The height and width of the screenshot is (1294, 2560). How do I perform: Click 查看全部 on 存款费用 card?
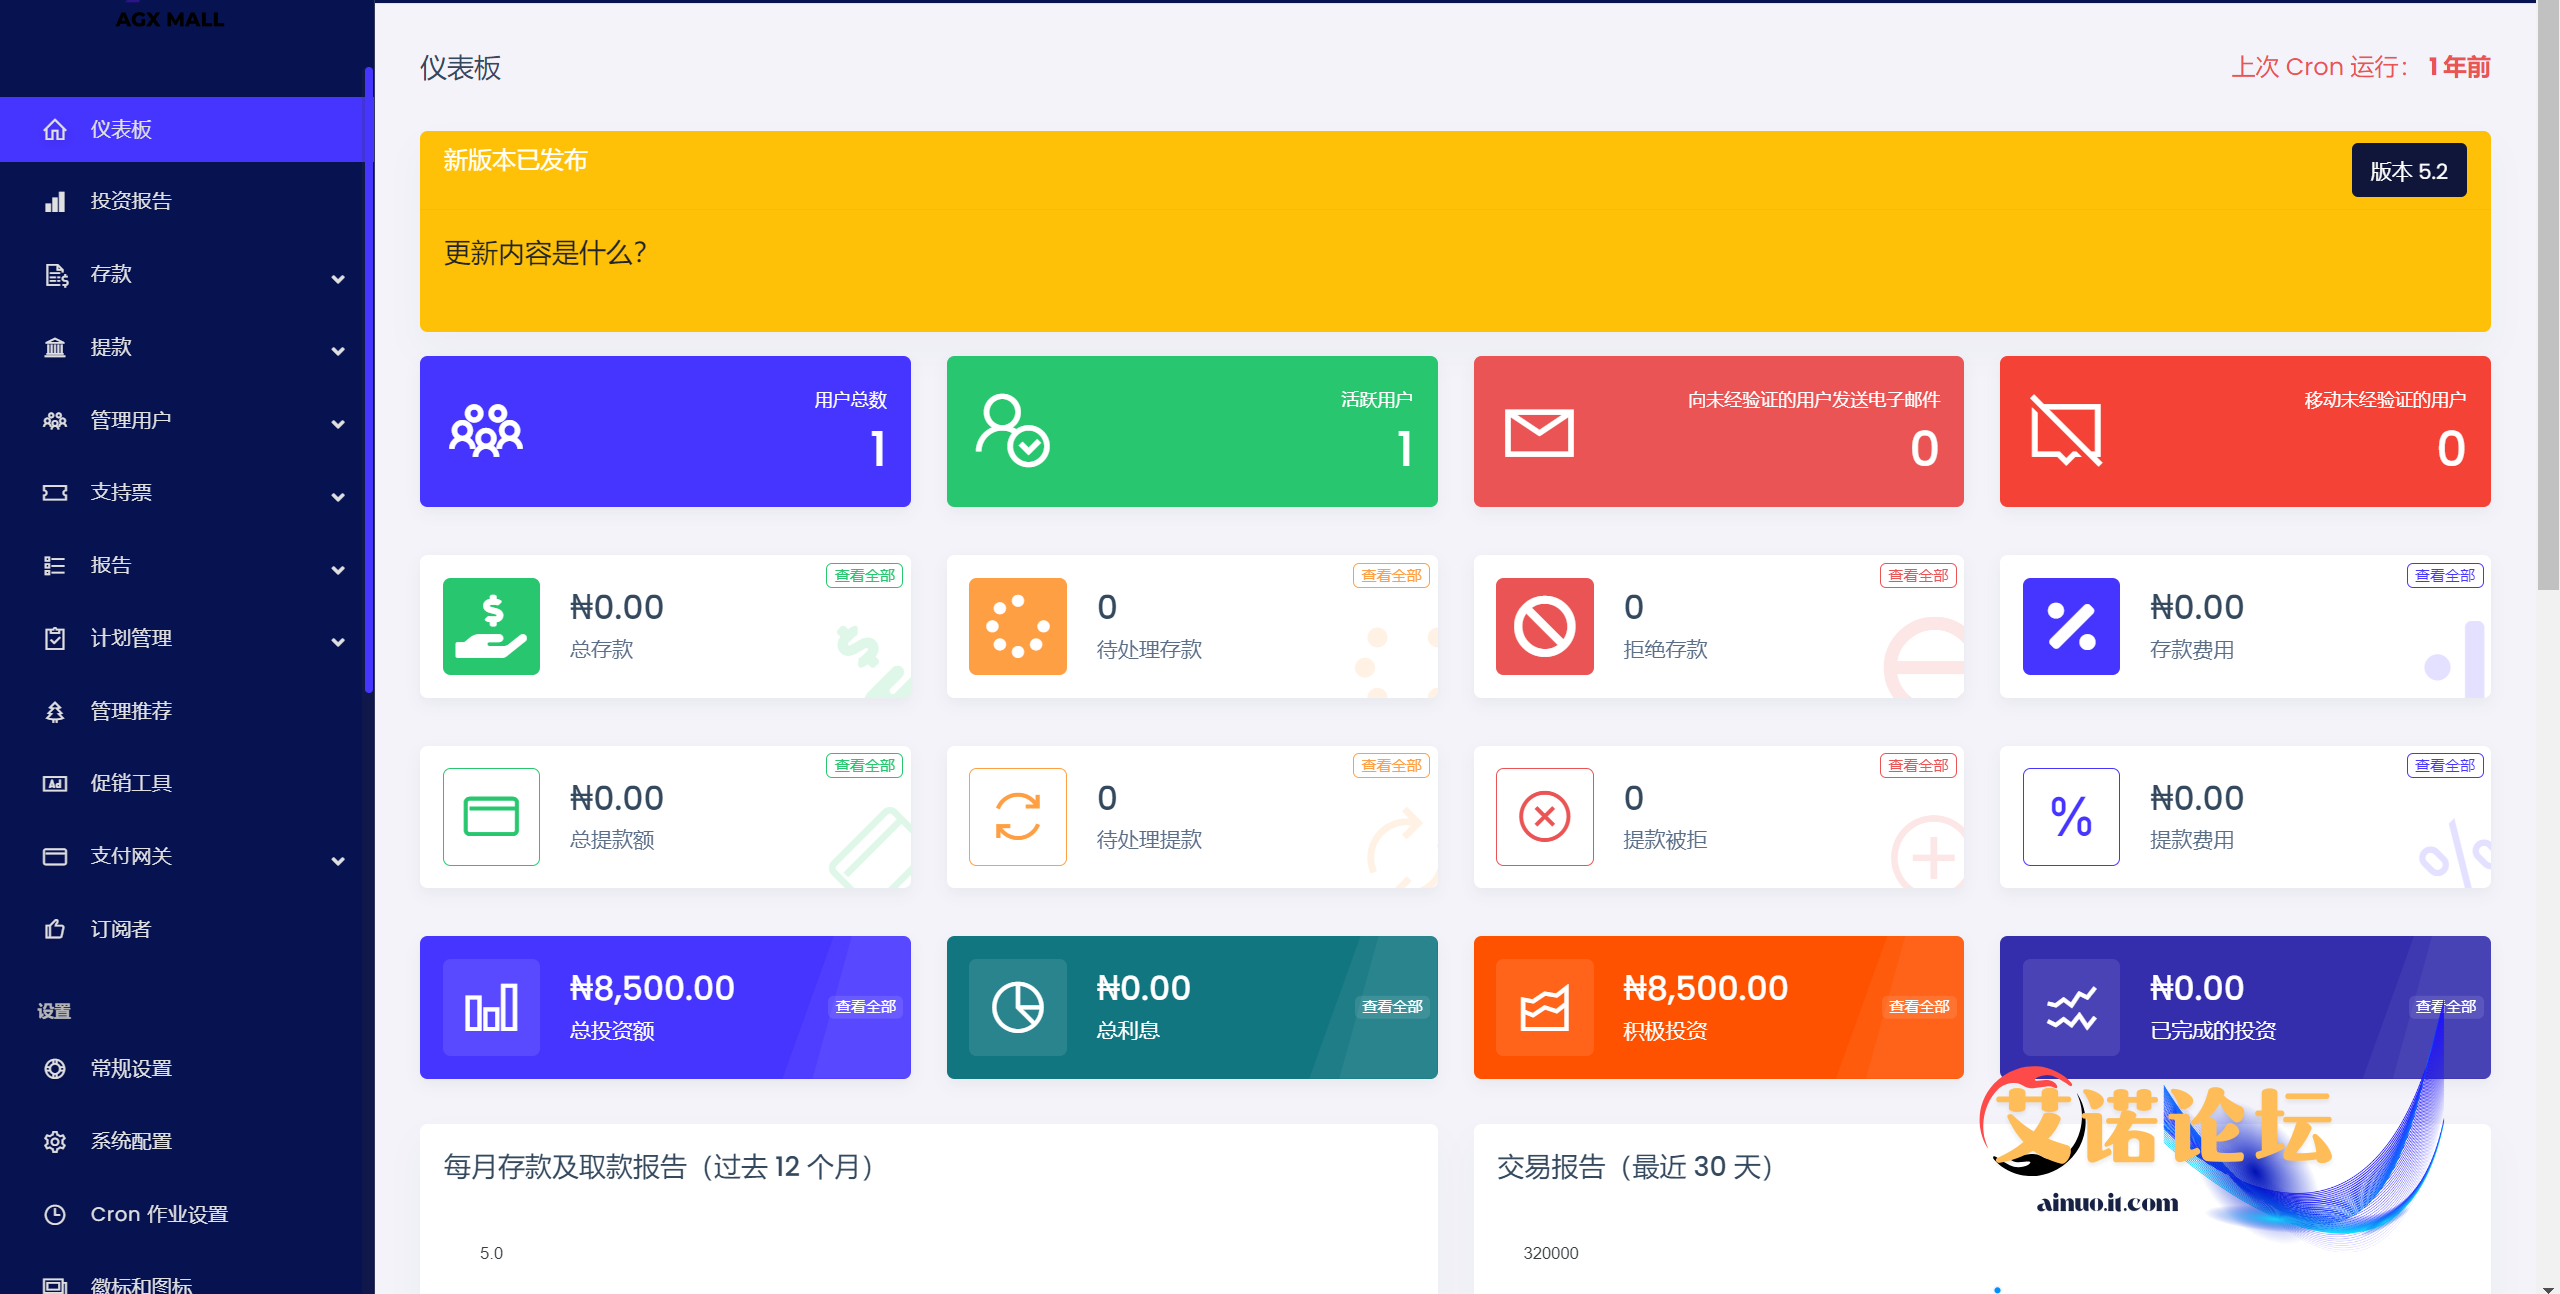point(2444,576)
